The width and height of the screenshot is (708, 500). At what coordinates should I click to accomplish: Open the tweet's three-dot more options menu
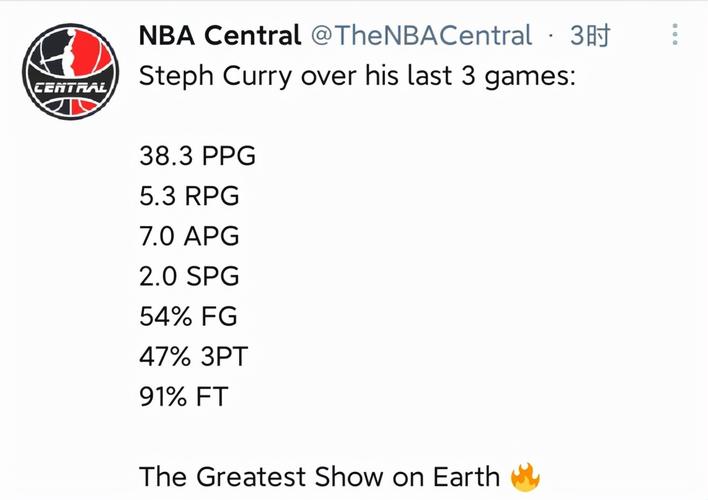[676, 36]
